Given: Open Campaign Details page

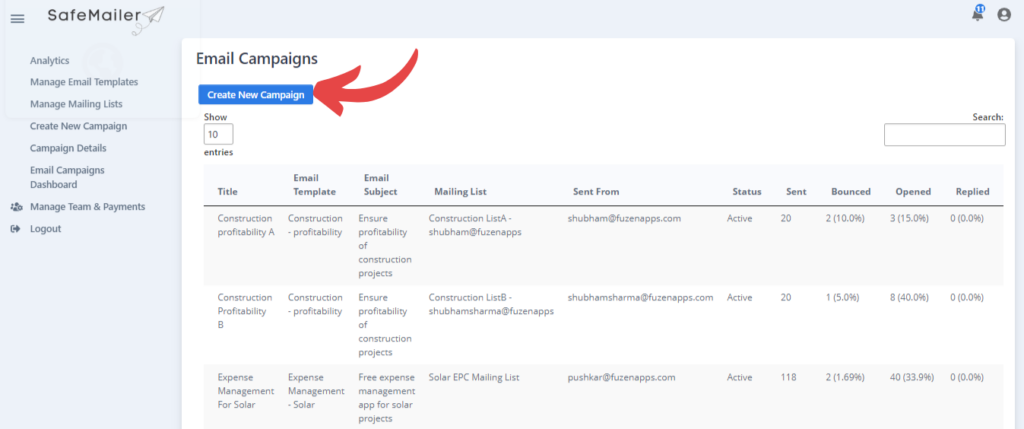Looking at the screenshot, I should tap(68, 148).
